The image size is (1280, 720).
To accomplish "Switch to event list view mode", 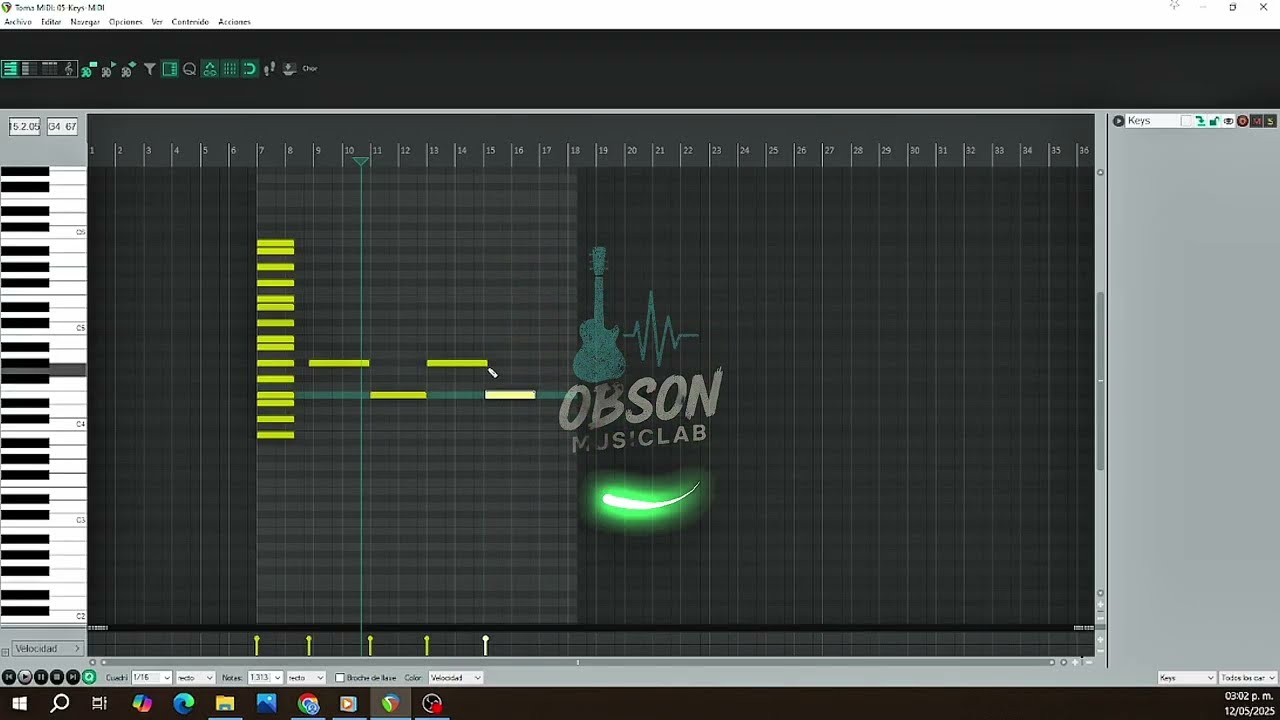I will click(x=49, y=69).
